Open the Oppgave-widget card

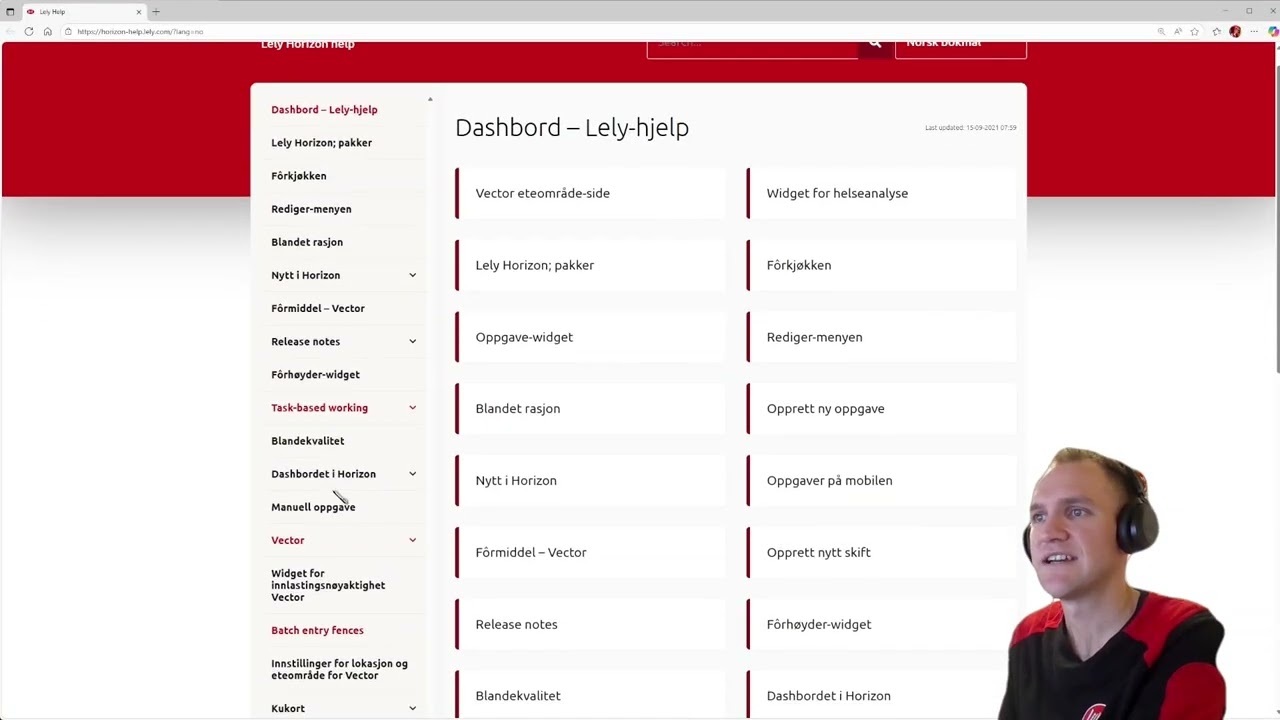click(x=590, y=337)
